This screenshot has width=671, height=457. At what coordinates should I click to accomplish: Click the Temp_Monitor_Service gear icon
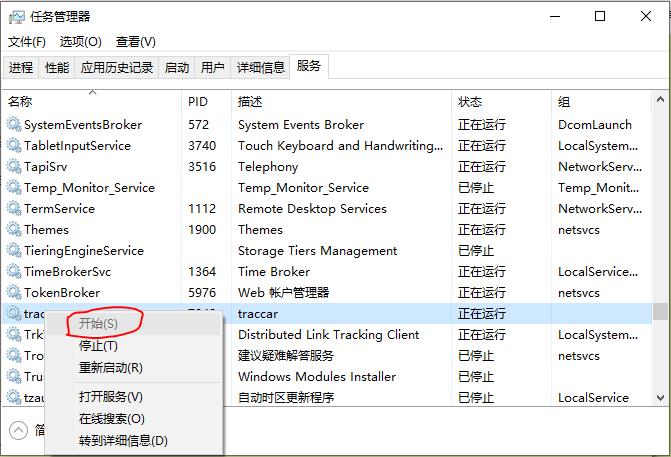14,188
